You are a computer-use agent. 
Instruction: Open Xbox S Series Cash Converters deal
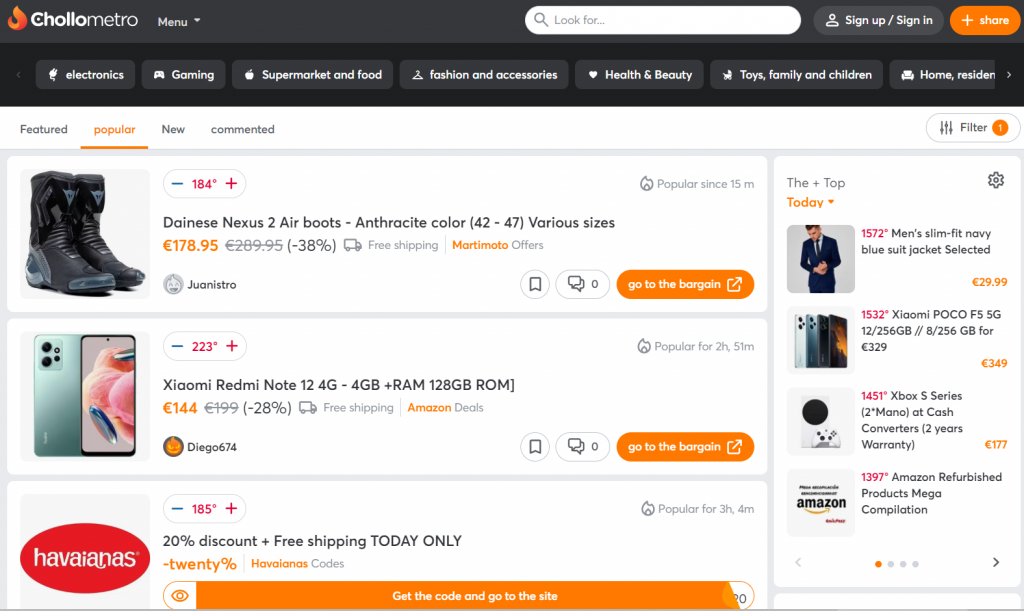coord(912,420)
